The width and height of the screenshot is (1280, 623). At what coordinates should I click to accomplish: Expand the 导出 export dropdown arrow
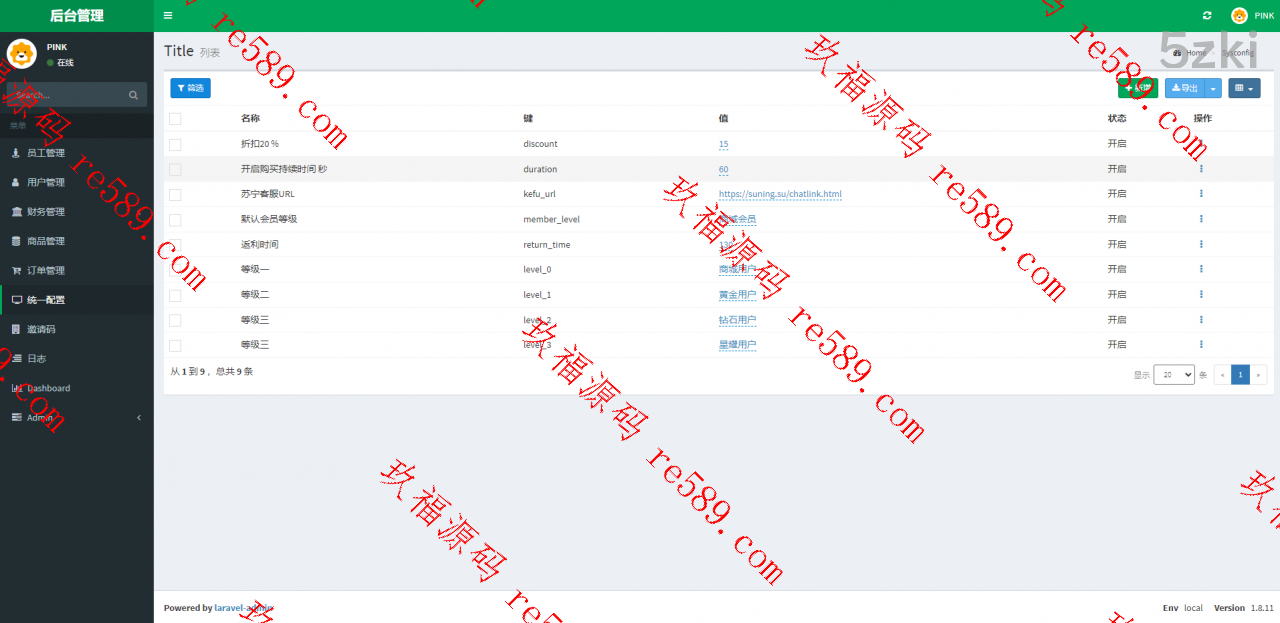[1214, 88]
